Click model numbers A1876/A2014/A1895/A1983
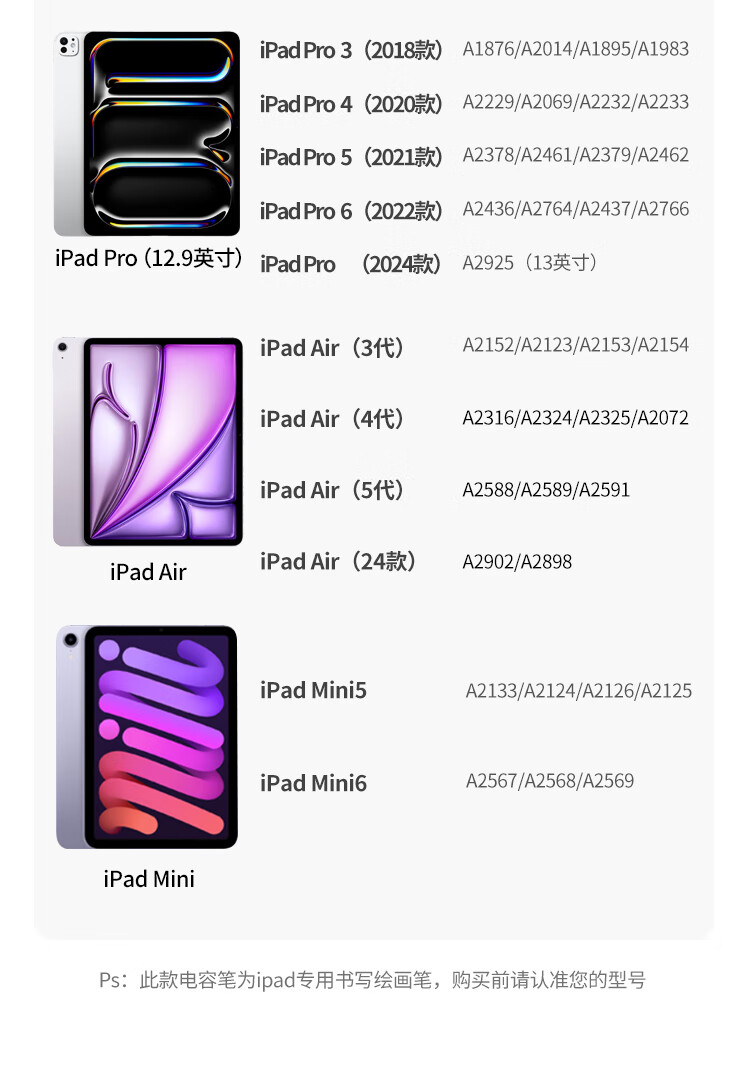Screen dimensions: 750x1092 click(575, 49)
